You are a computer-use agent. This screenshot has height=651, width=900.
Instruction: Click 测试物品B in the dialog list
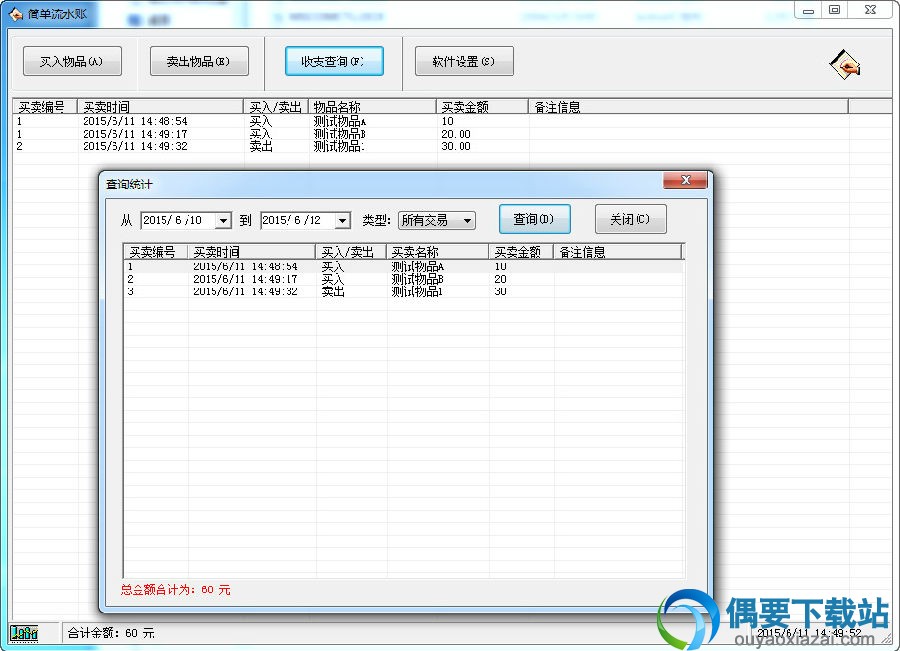click(x=417, y=279)
